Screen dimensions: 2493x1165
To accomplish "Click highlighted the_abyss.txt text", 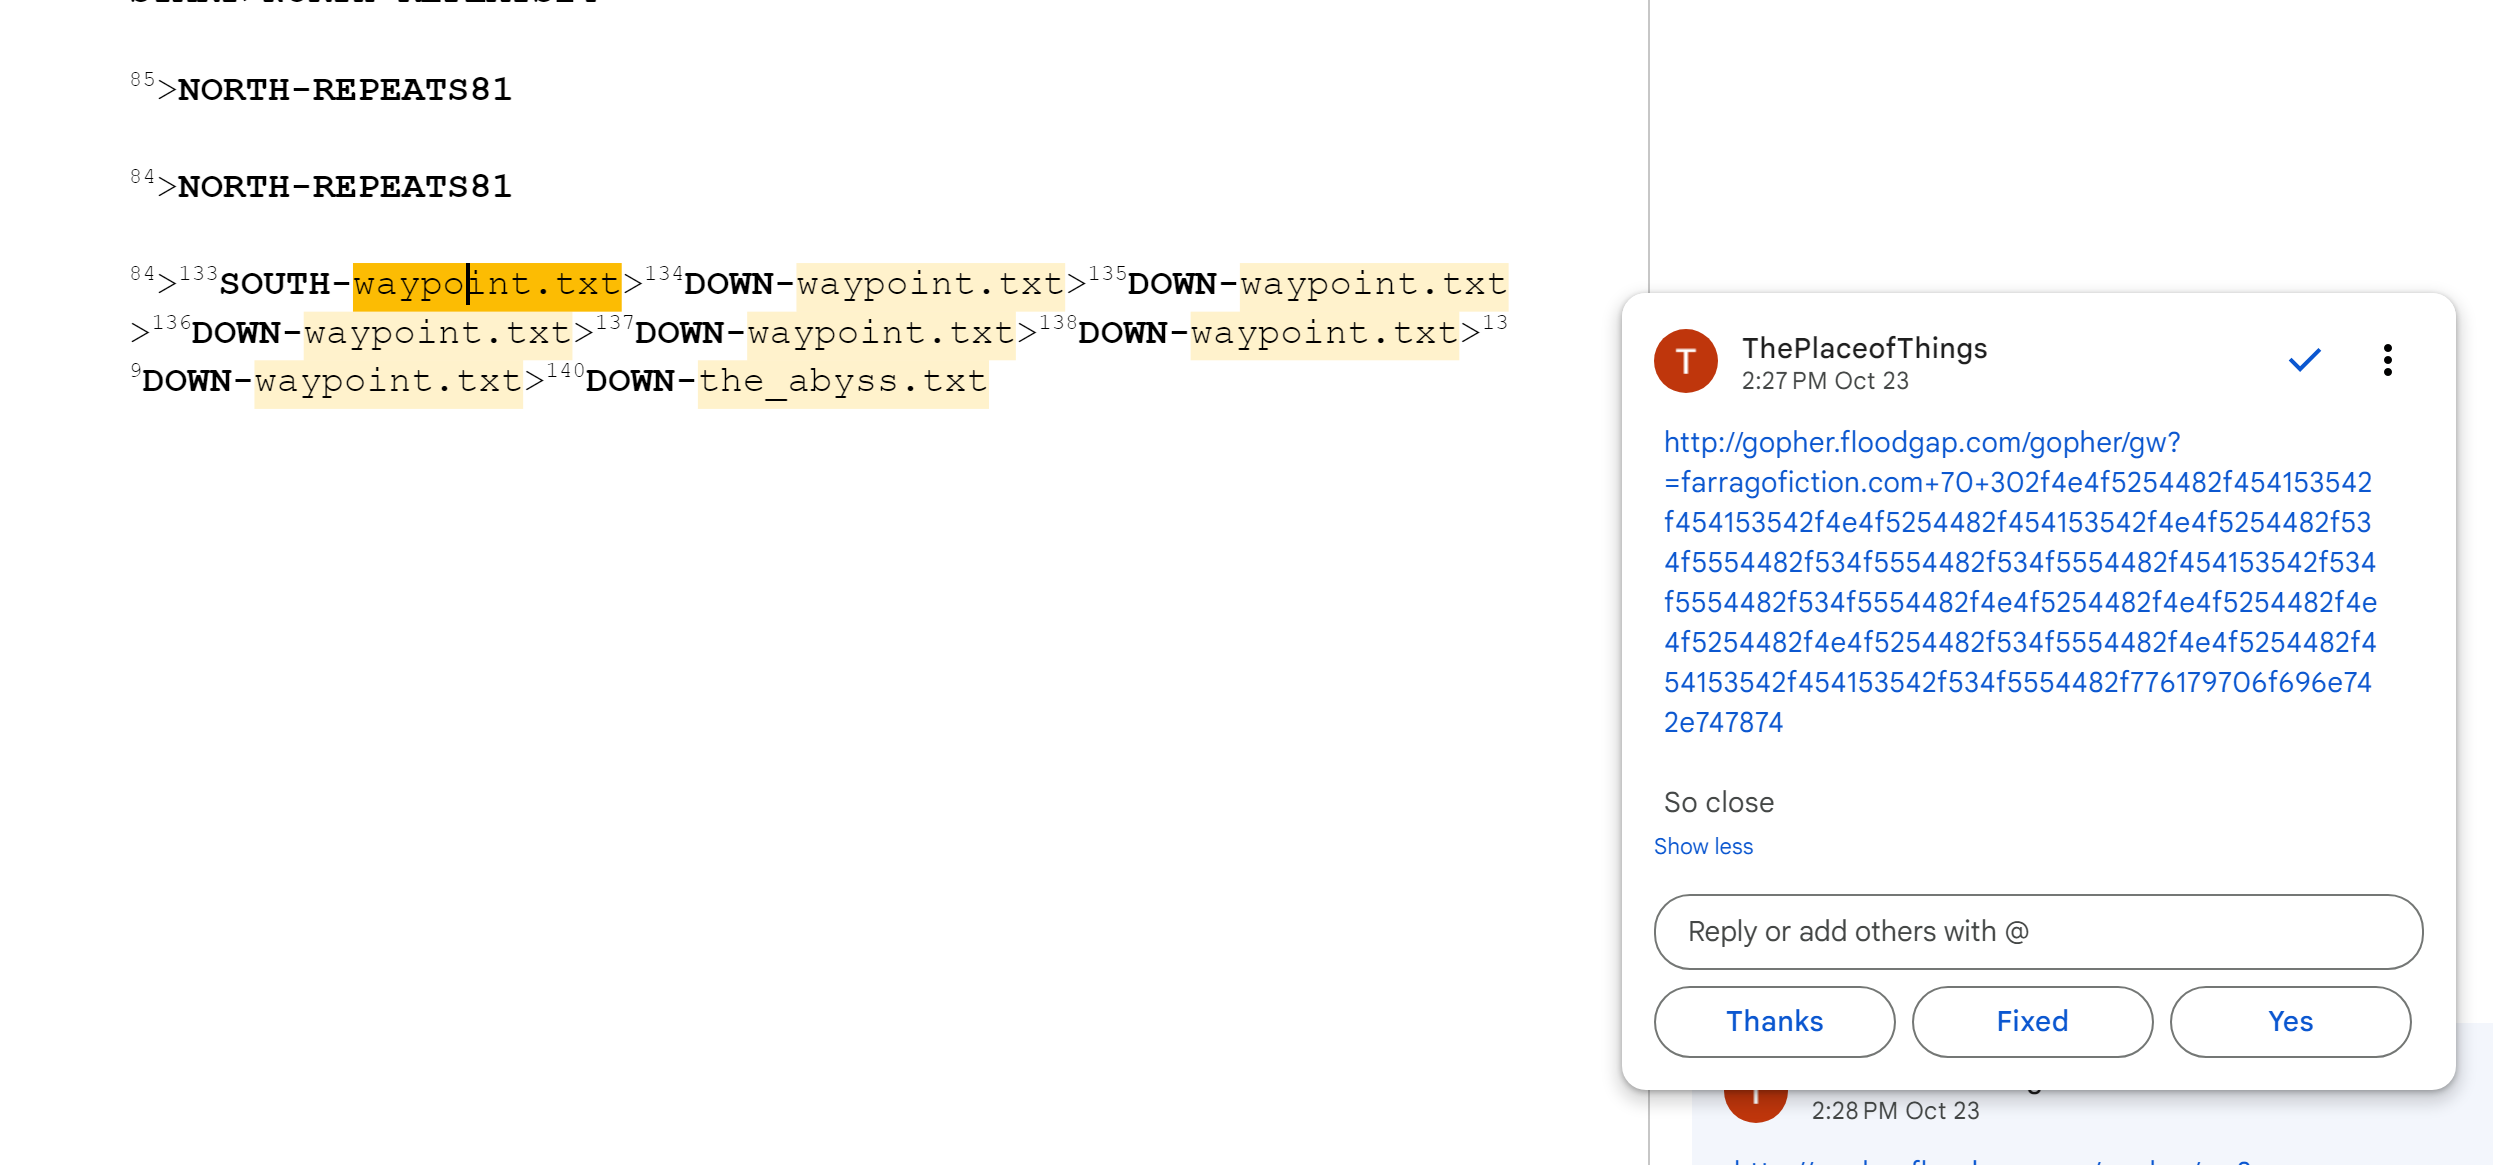I will 842,382.
